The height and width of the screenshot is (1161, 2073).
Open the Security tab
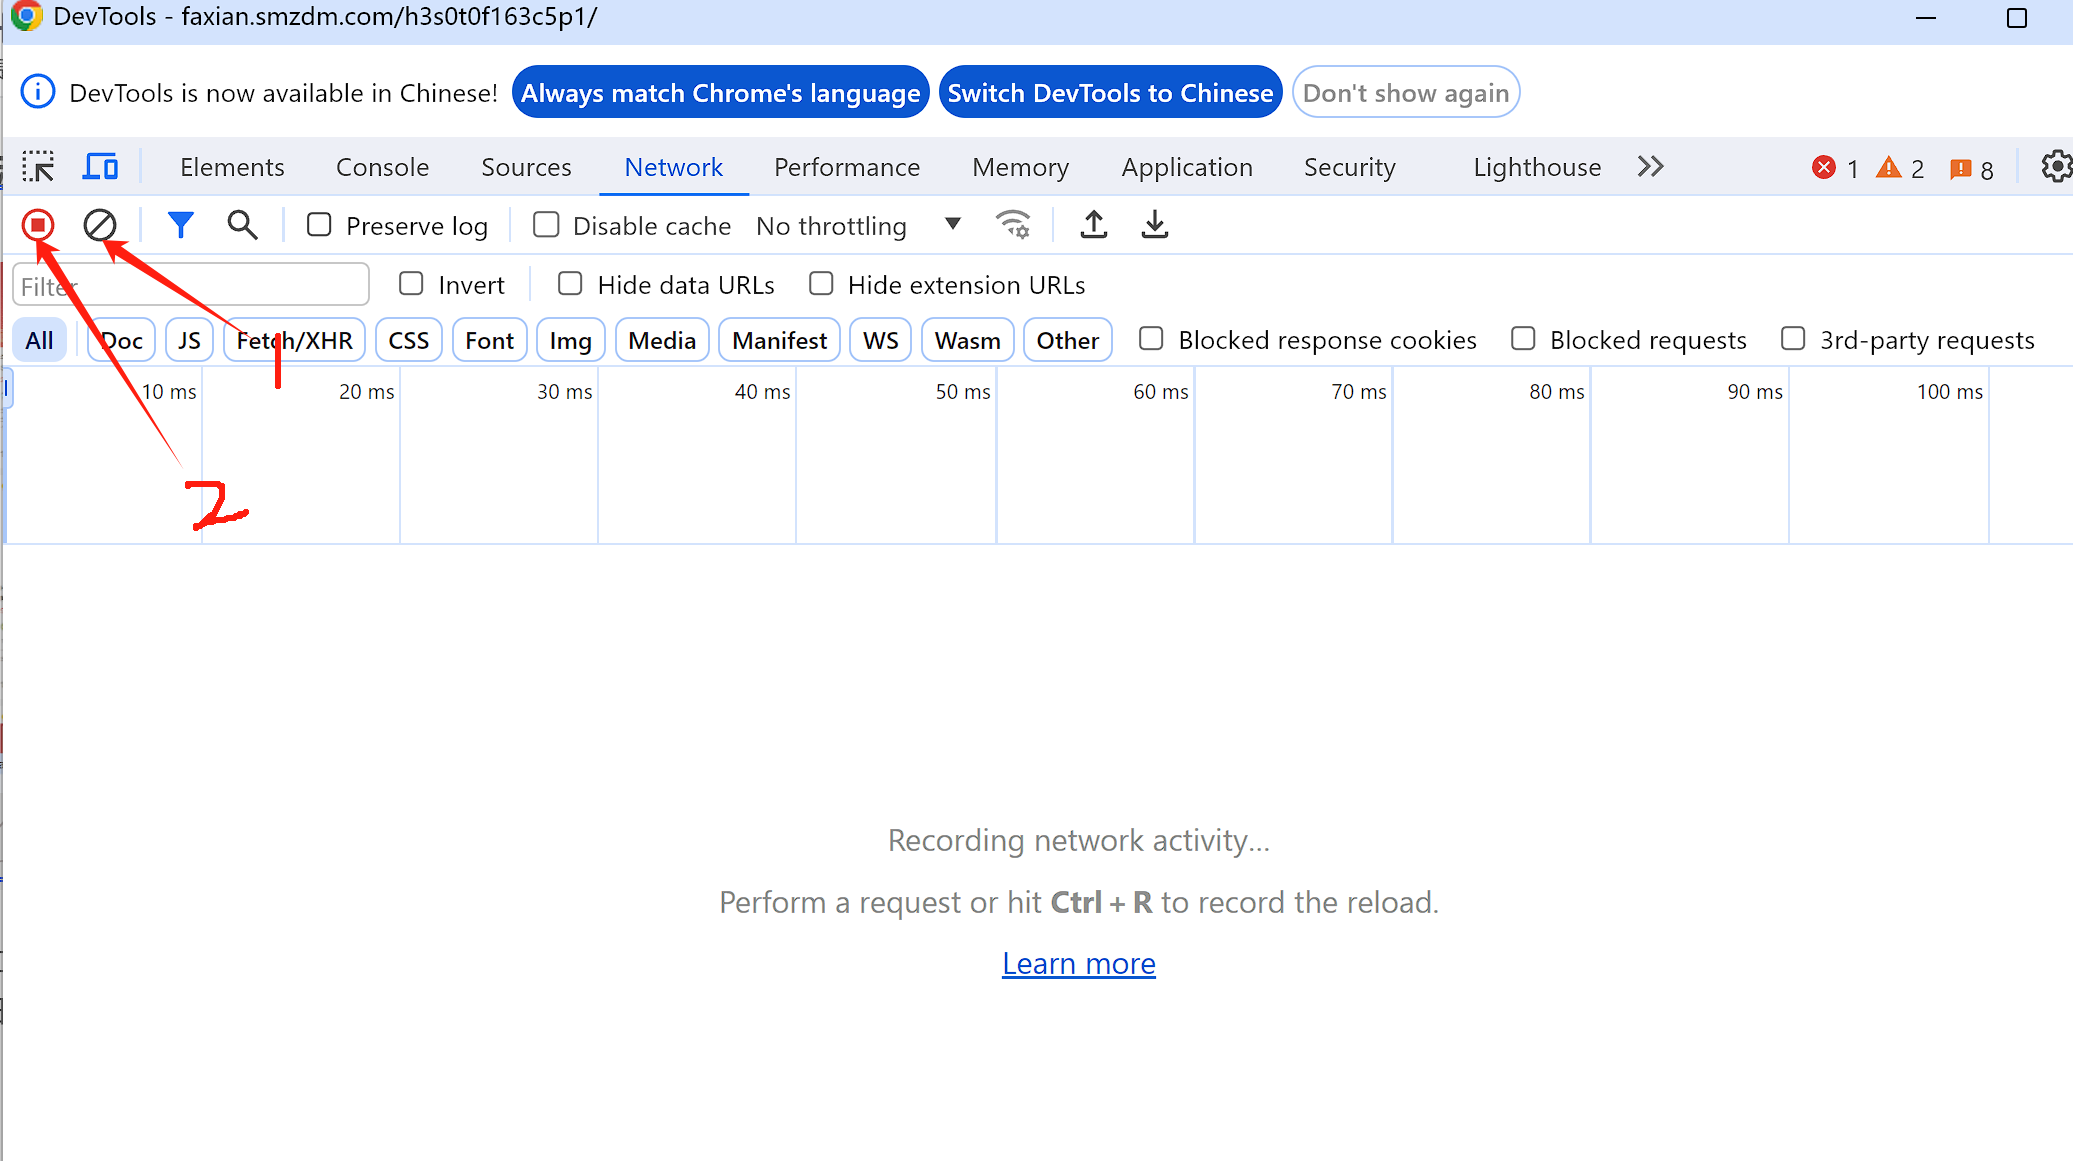coord(1349,167)
